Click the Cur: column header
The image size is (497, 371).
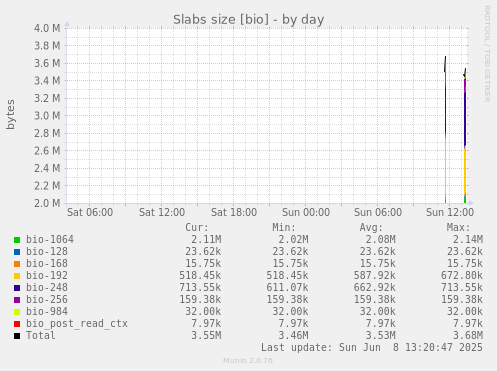click(197, 228)
